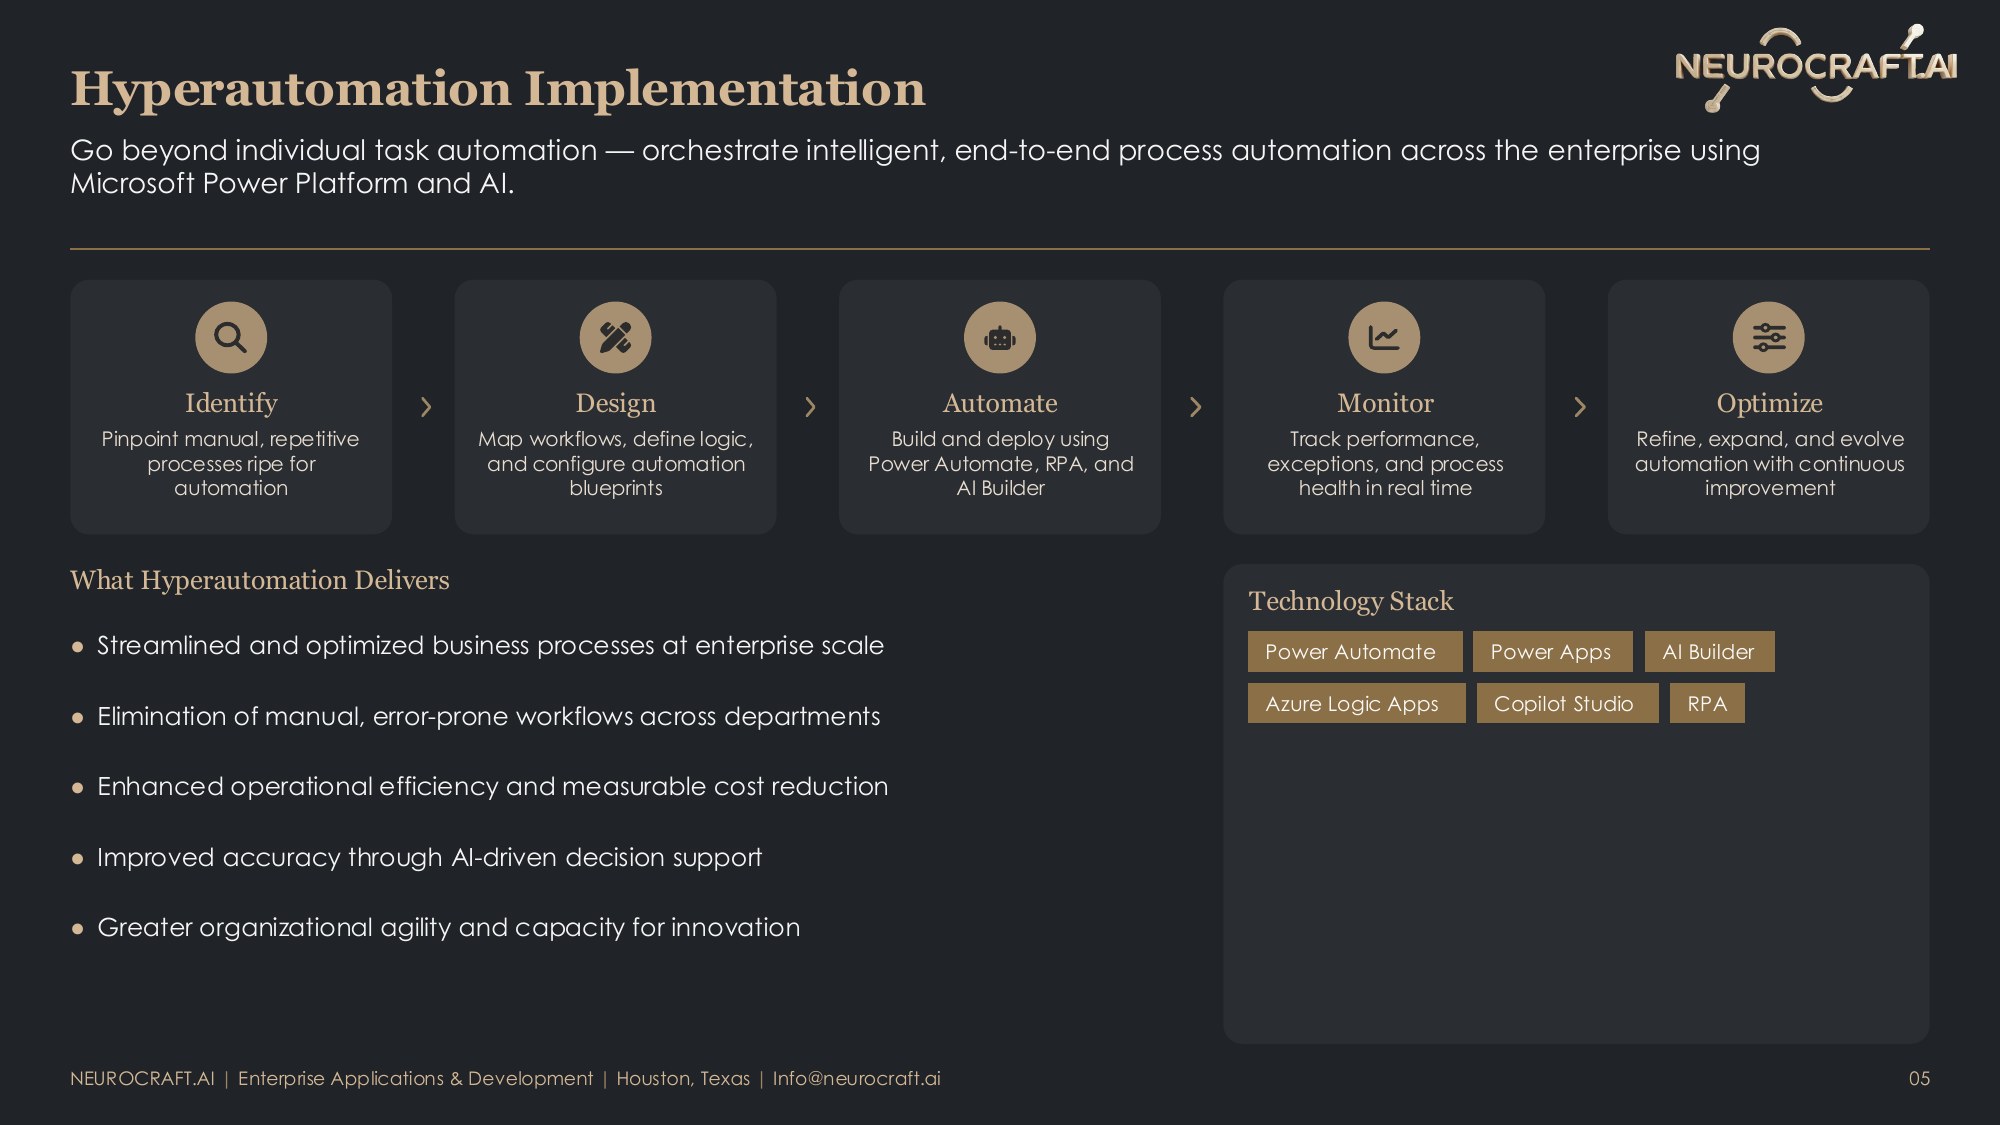
Task: Click the Identify step heading
Action: [x=231, y=403]
